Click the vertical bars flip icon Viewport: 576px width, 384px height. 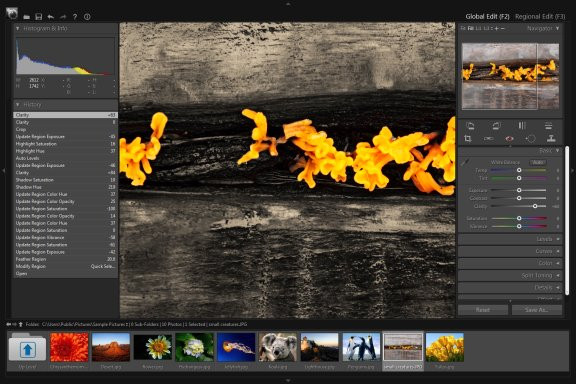coord(522,126)
